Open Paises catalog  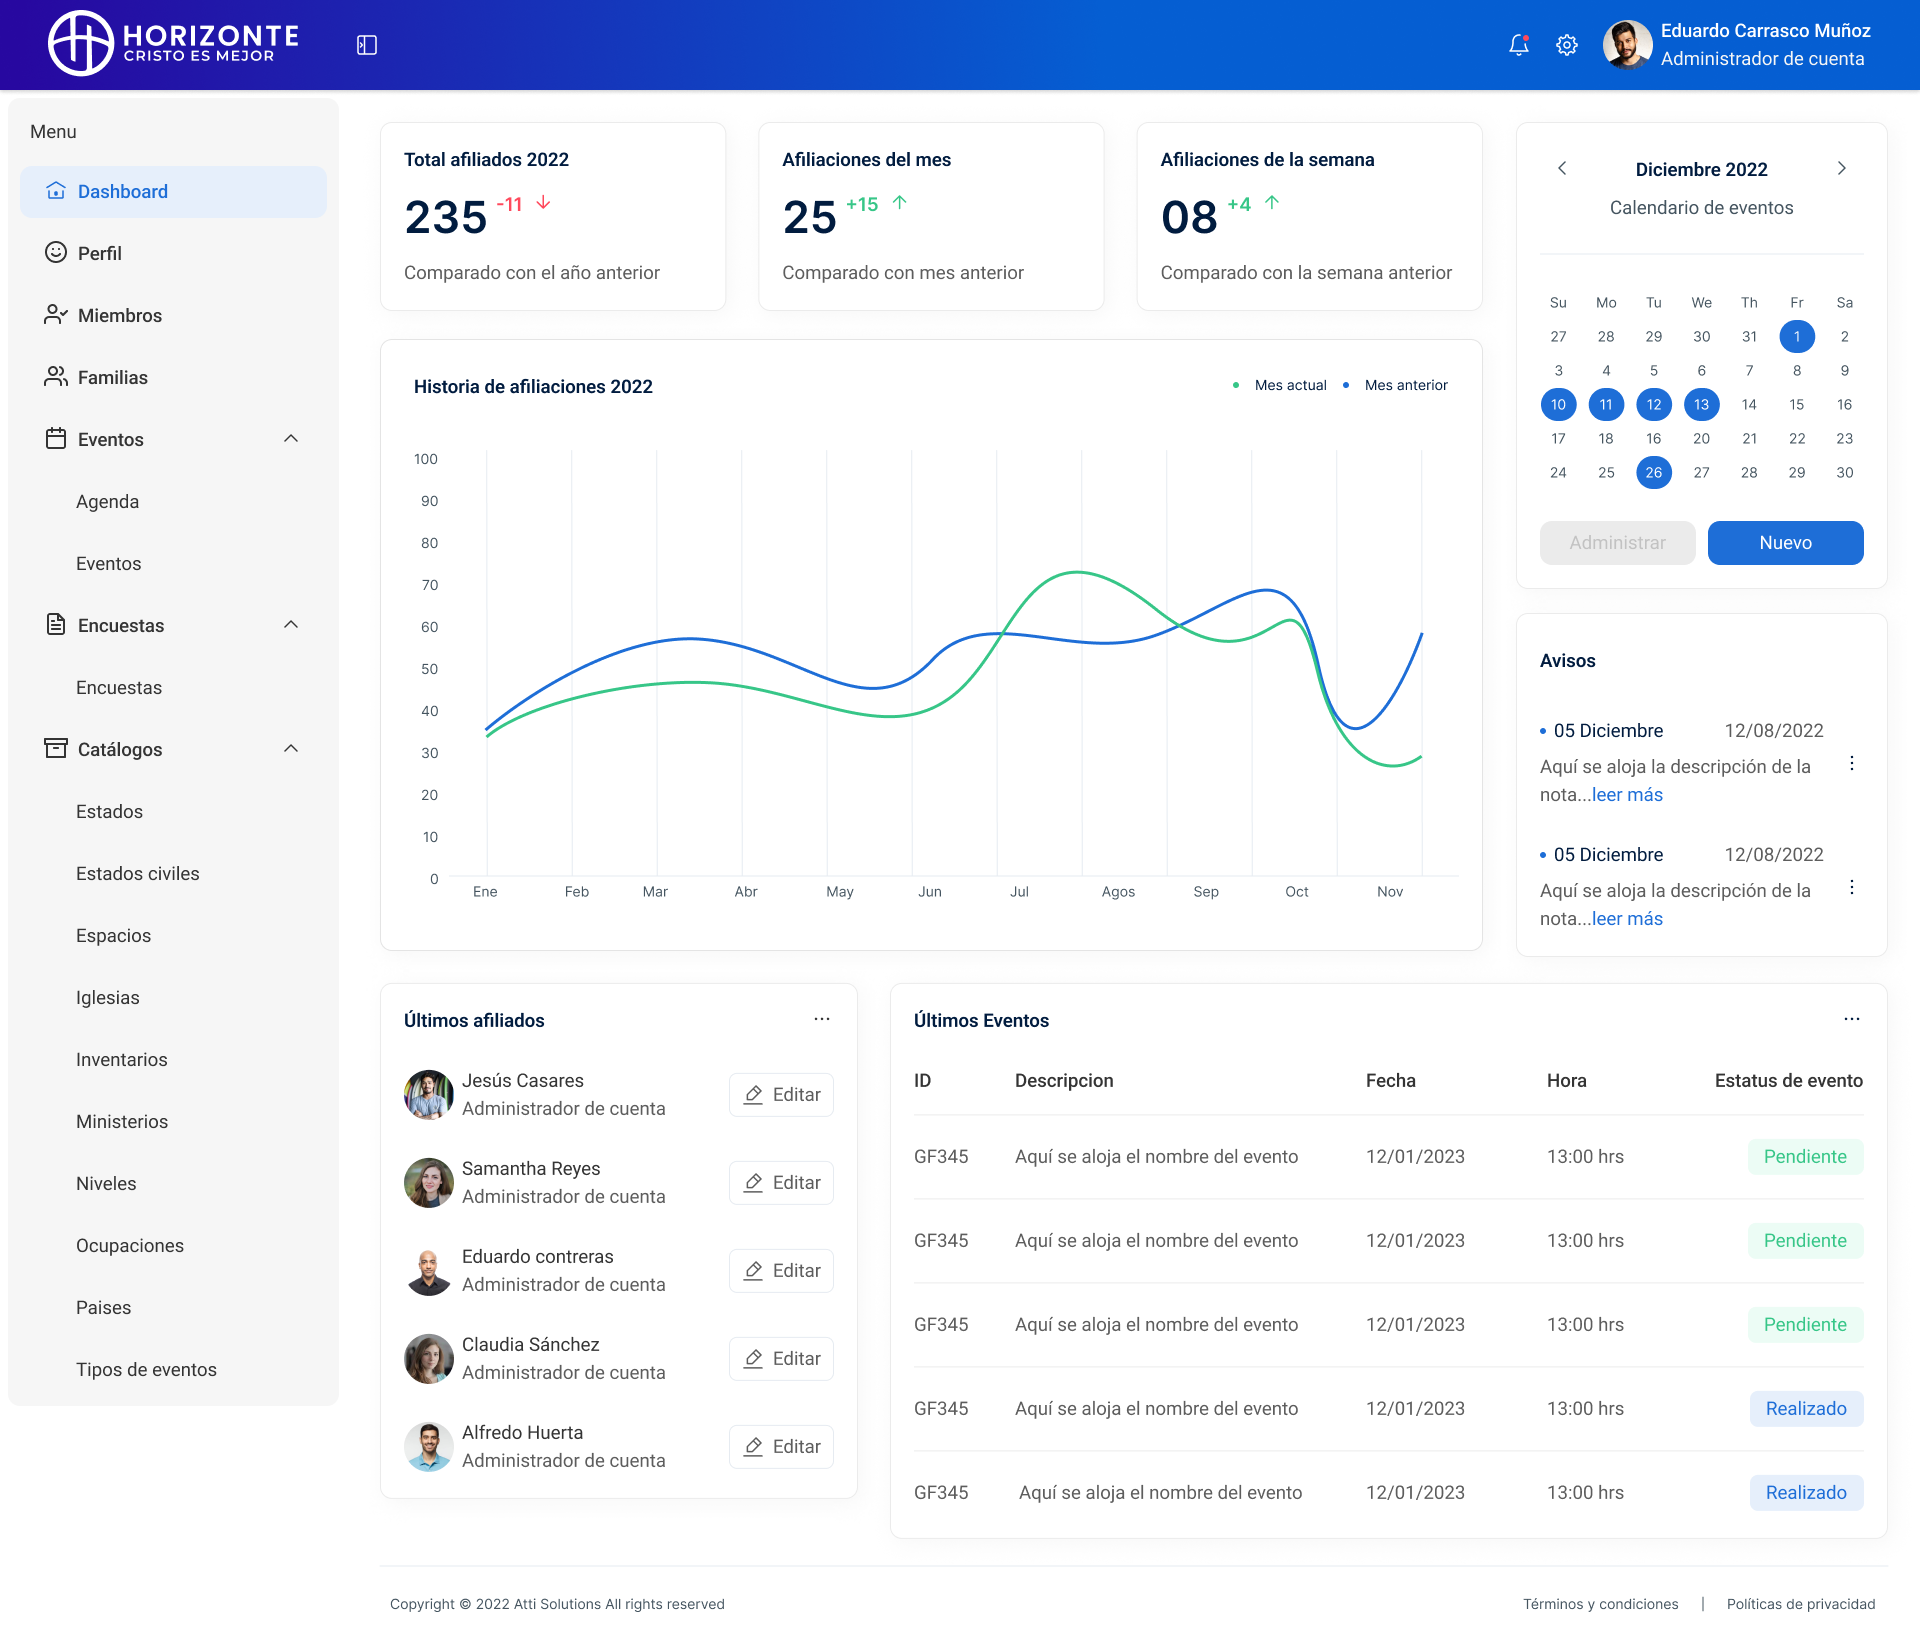tap(103, 1307)
